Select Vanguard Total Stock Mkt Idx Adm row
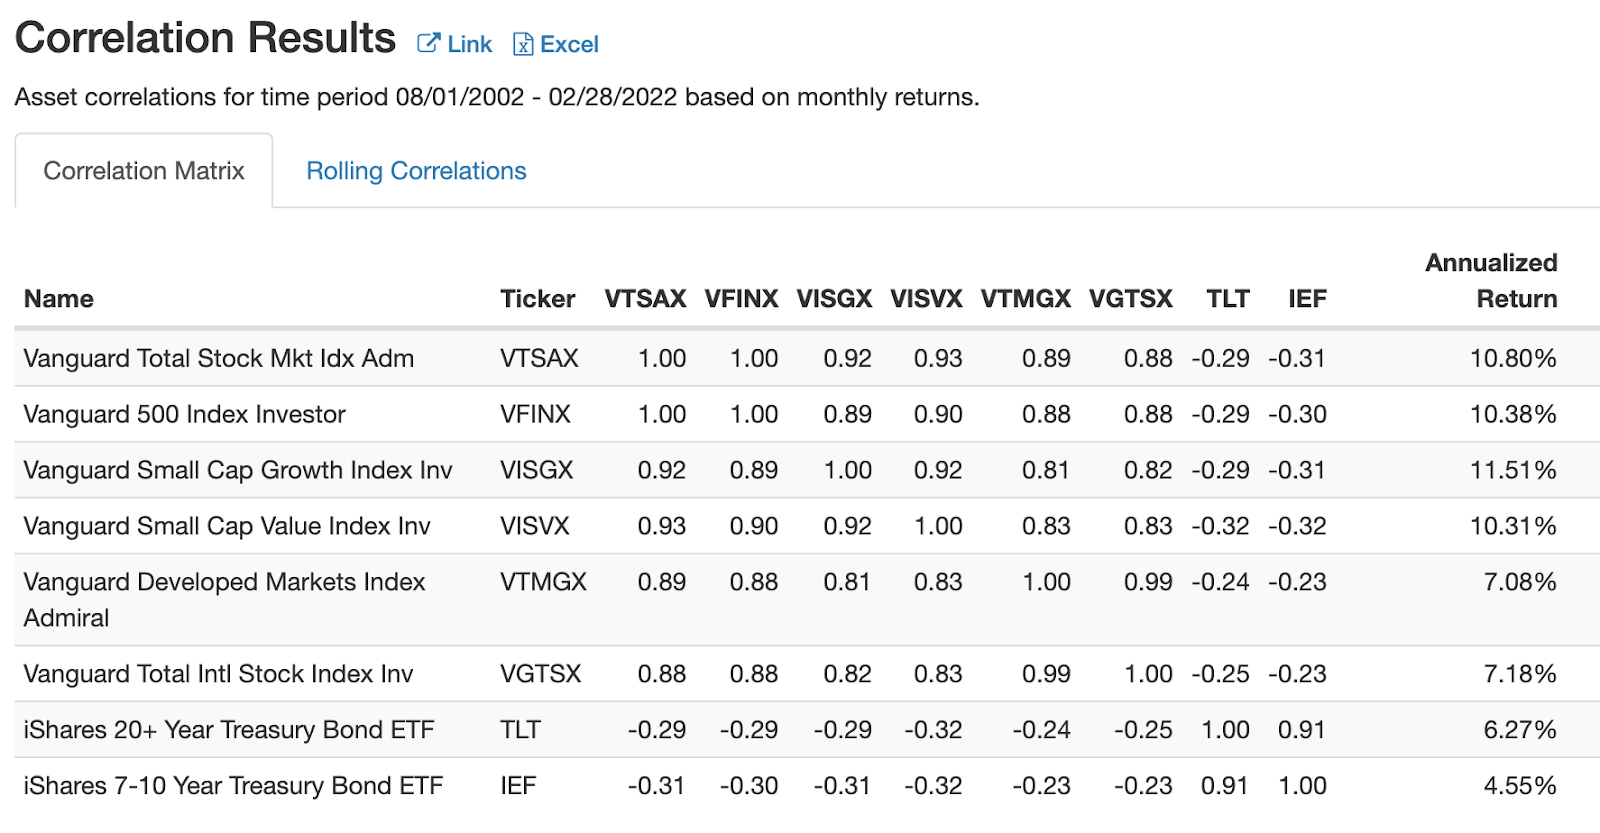1600x833 pixels. point(218,358)
